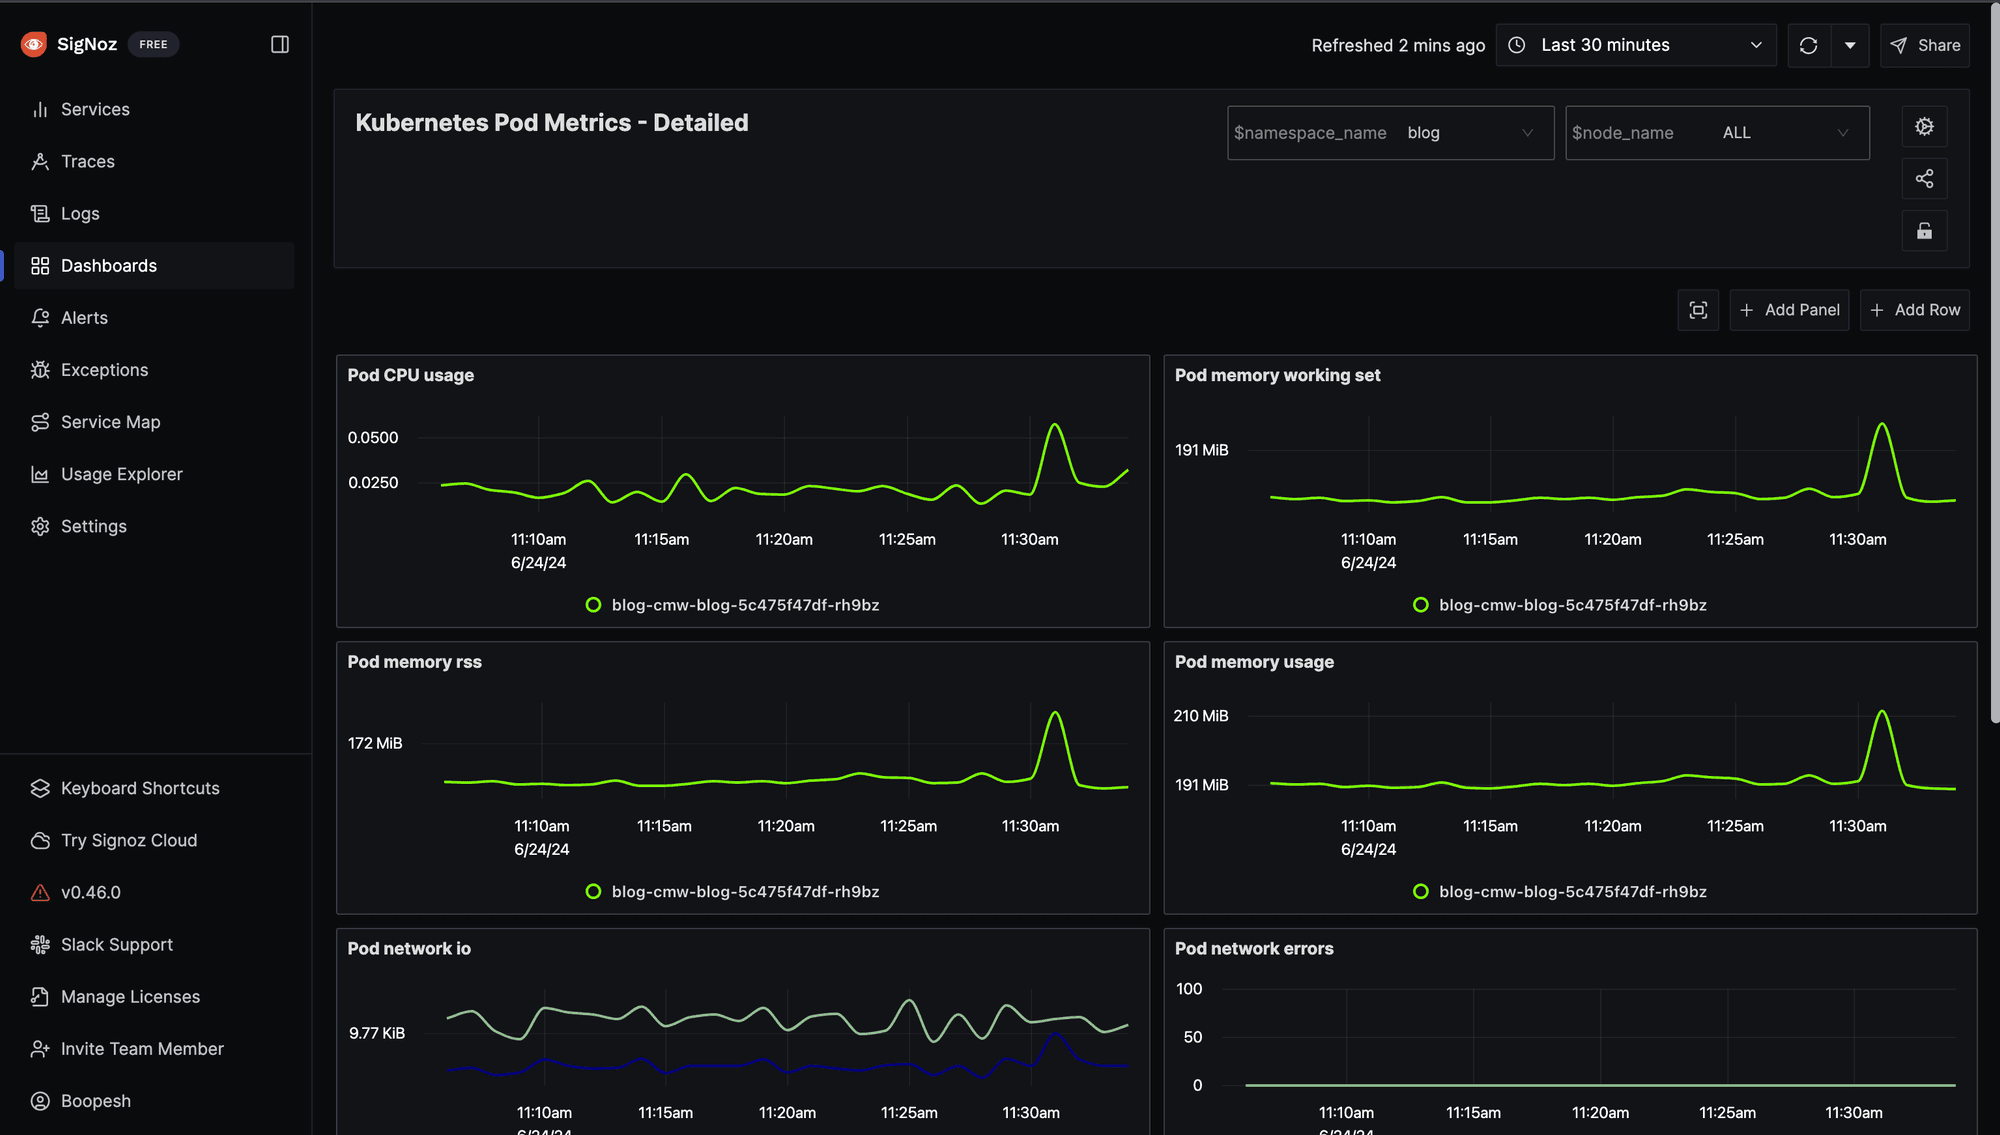Go to Logs in the sidebar

pyautogui.click(x=154, y=213)
